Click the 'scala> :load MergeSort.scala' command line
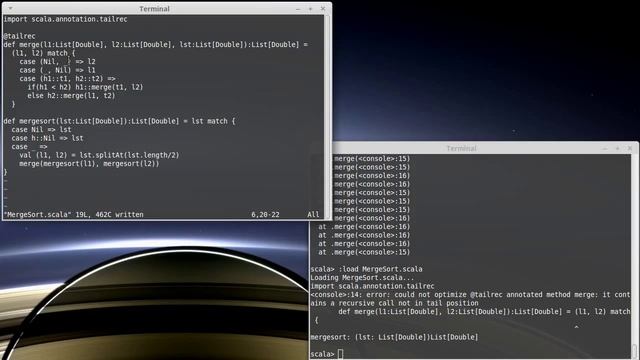Screen dimensions: 640x360 tap(366, 269)
